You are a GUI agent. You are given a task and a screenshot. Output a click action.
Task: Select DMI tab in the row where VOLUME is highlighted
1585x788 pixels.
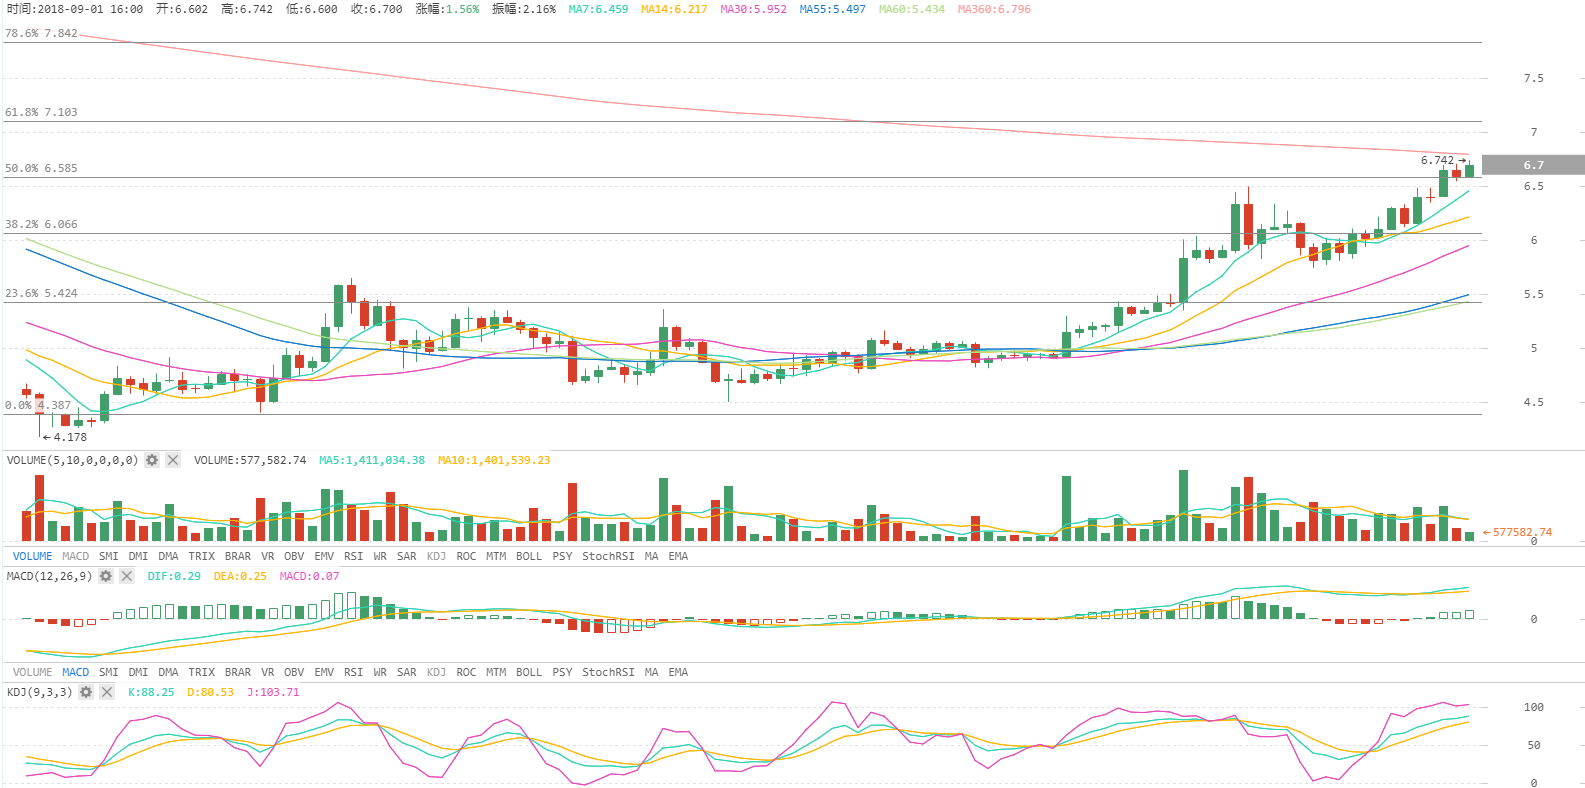tap(138, 556)
